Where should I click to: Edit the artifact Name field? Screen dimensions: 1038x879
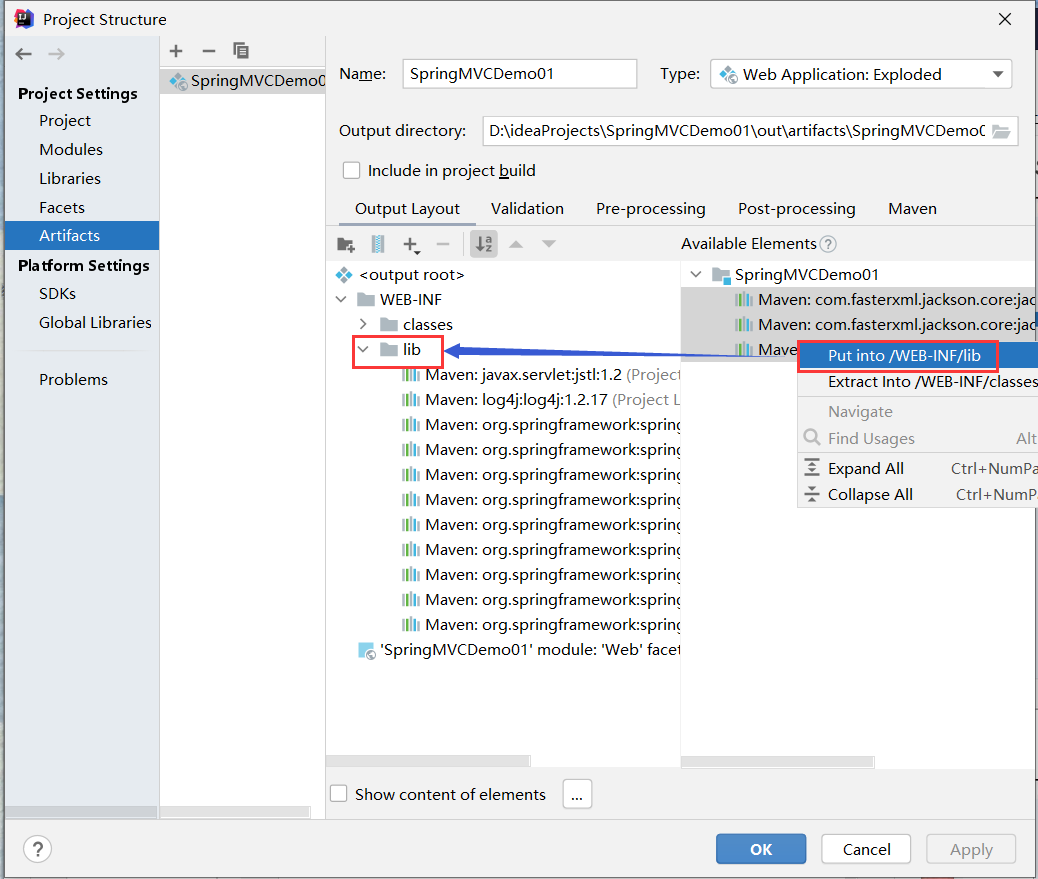520,74
